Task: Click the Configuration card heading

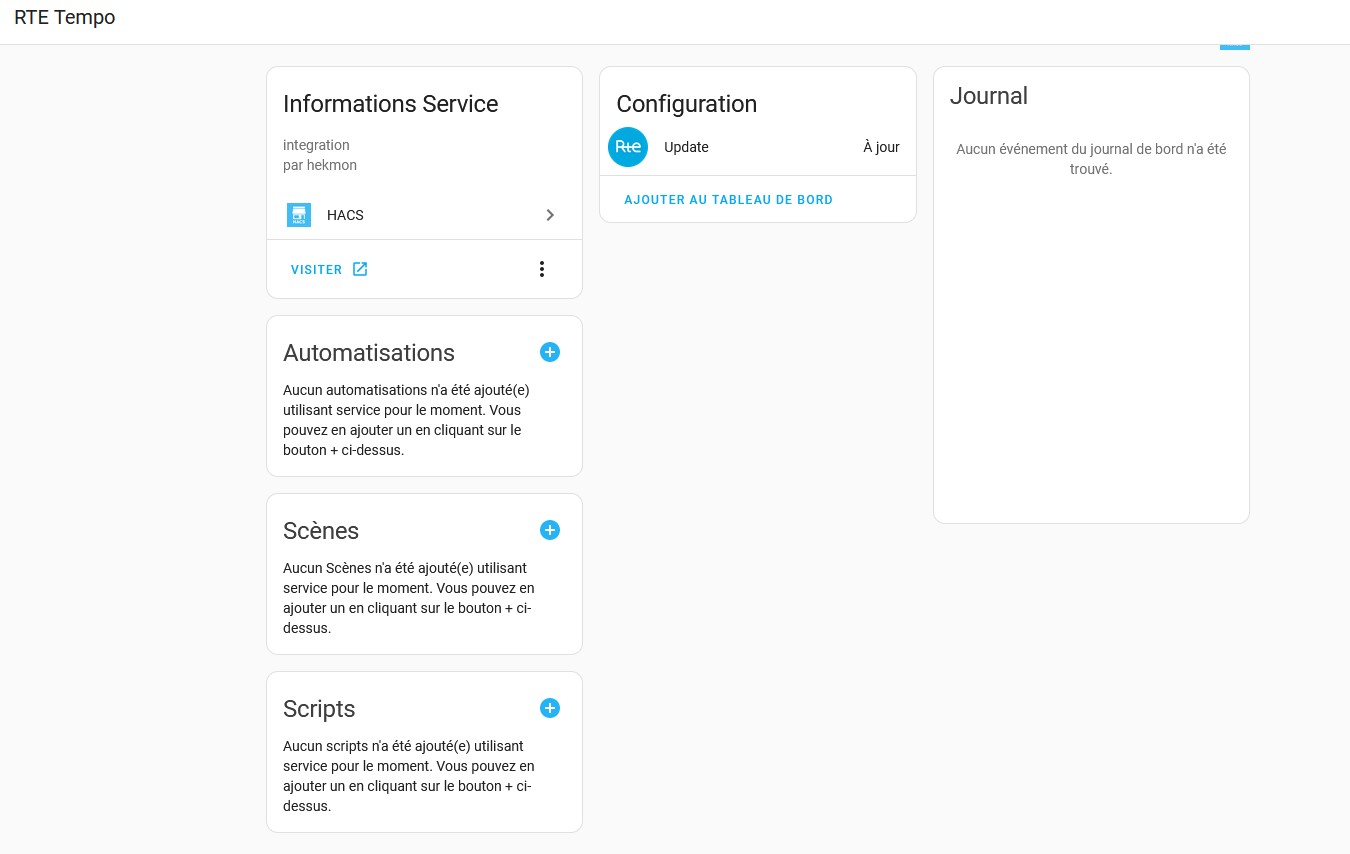Action: coord(686,104)
